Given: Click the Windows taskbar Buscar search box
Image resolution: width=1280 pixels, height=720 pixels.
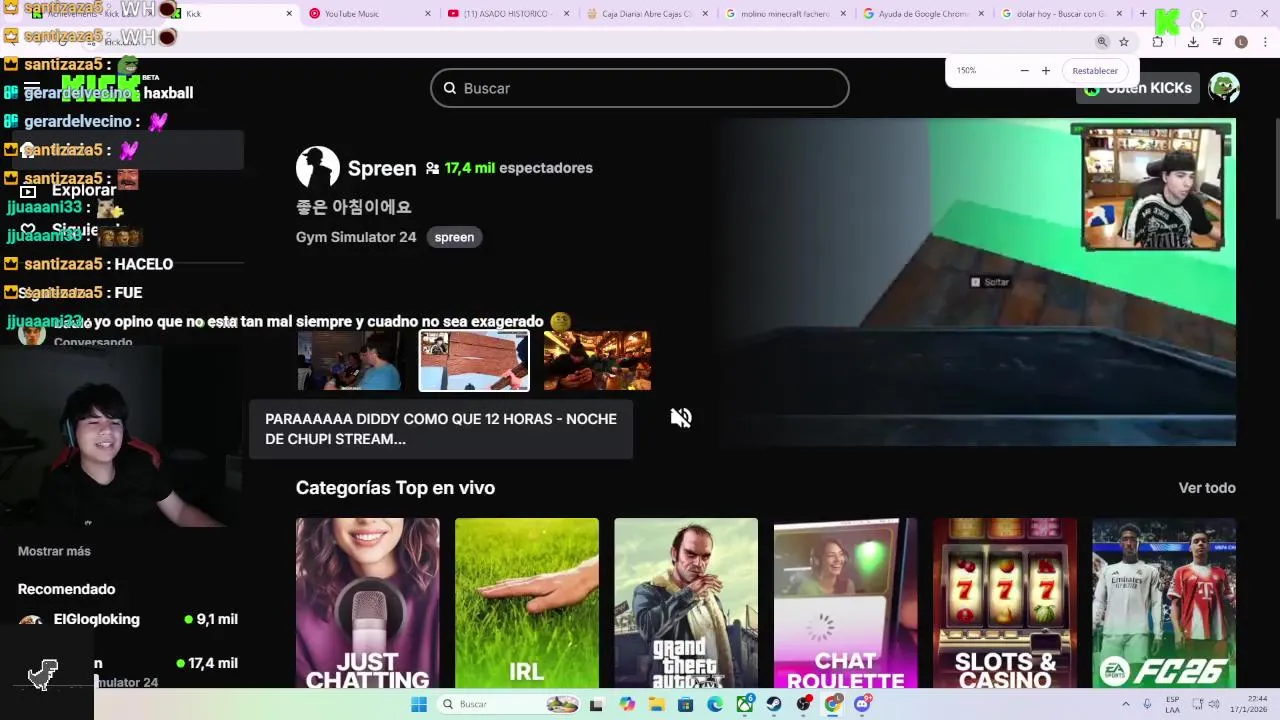Looking at the screenshot, I should 508,704.
